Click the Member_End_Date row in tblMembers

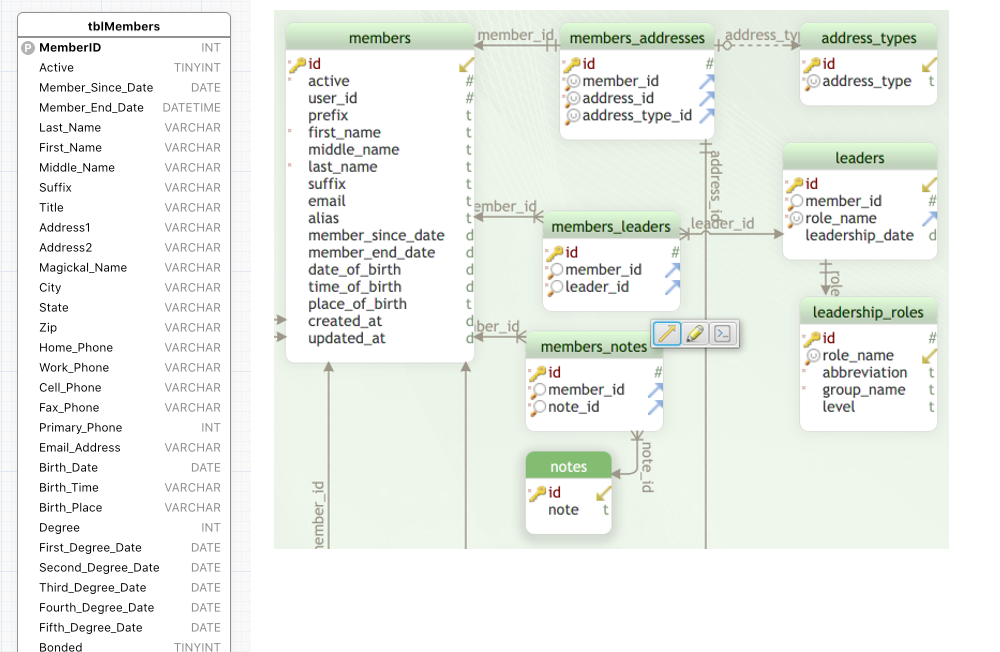[x=124, y=108]
